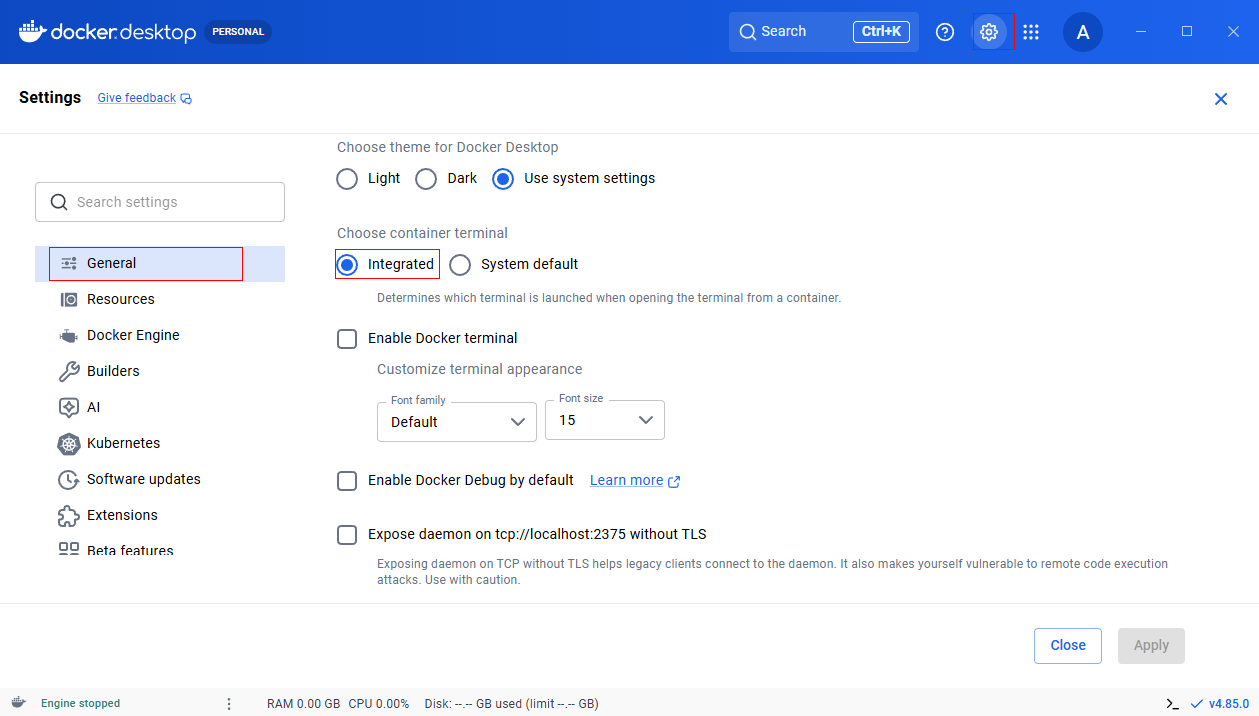Close settings with the blue X icon
The image size is (1259, 716).
(1221, 99)
